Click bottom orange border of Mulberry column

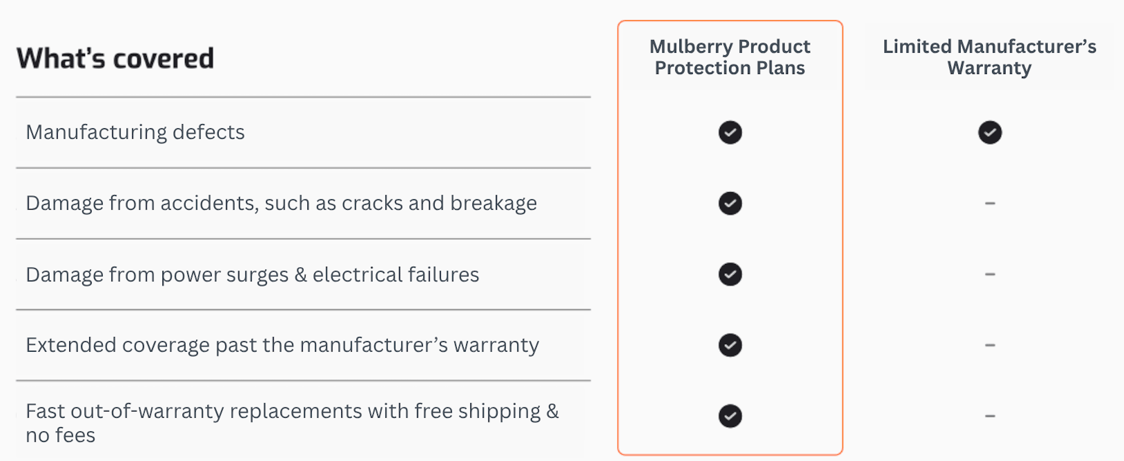[730, 454]
